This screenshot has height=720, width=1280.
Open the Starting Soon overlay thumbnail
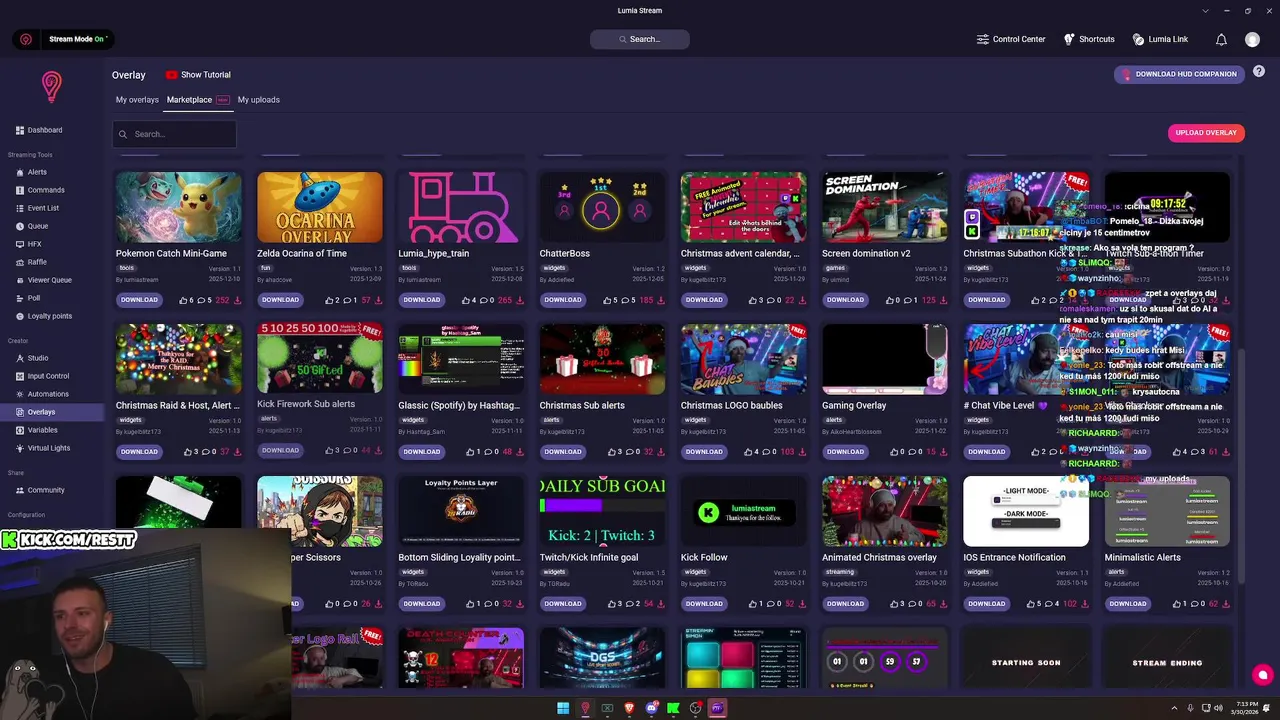1026,660
